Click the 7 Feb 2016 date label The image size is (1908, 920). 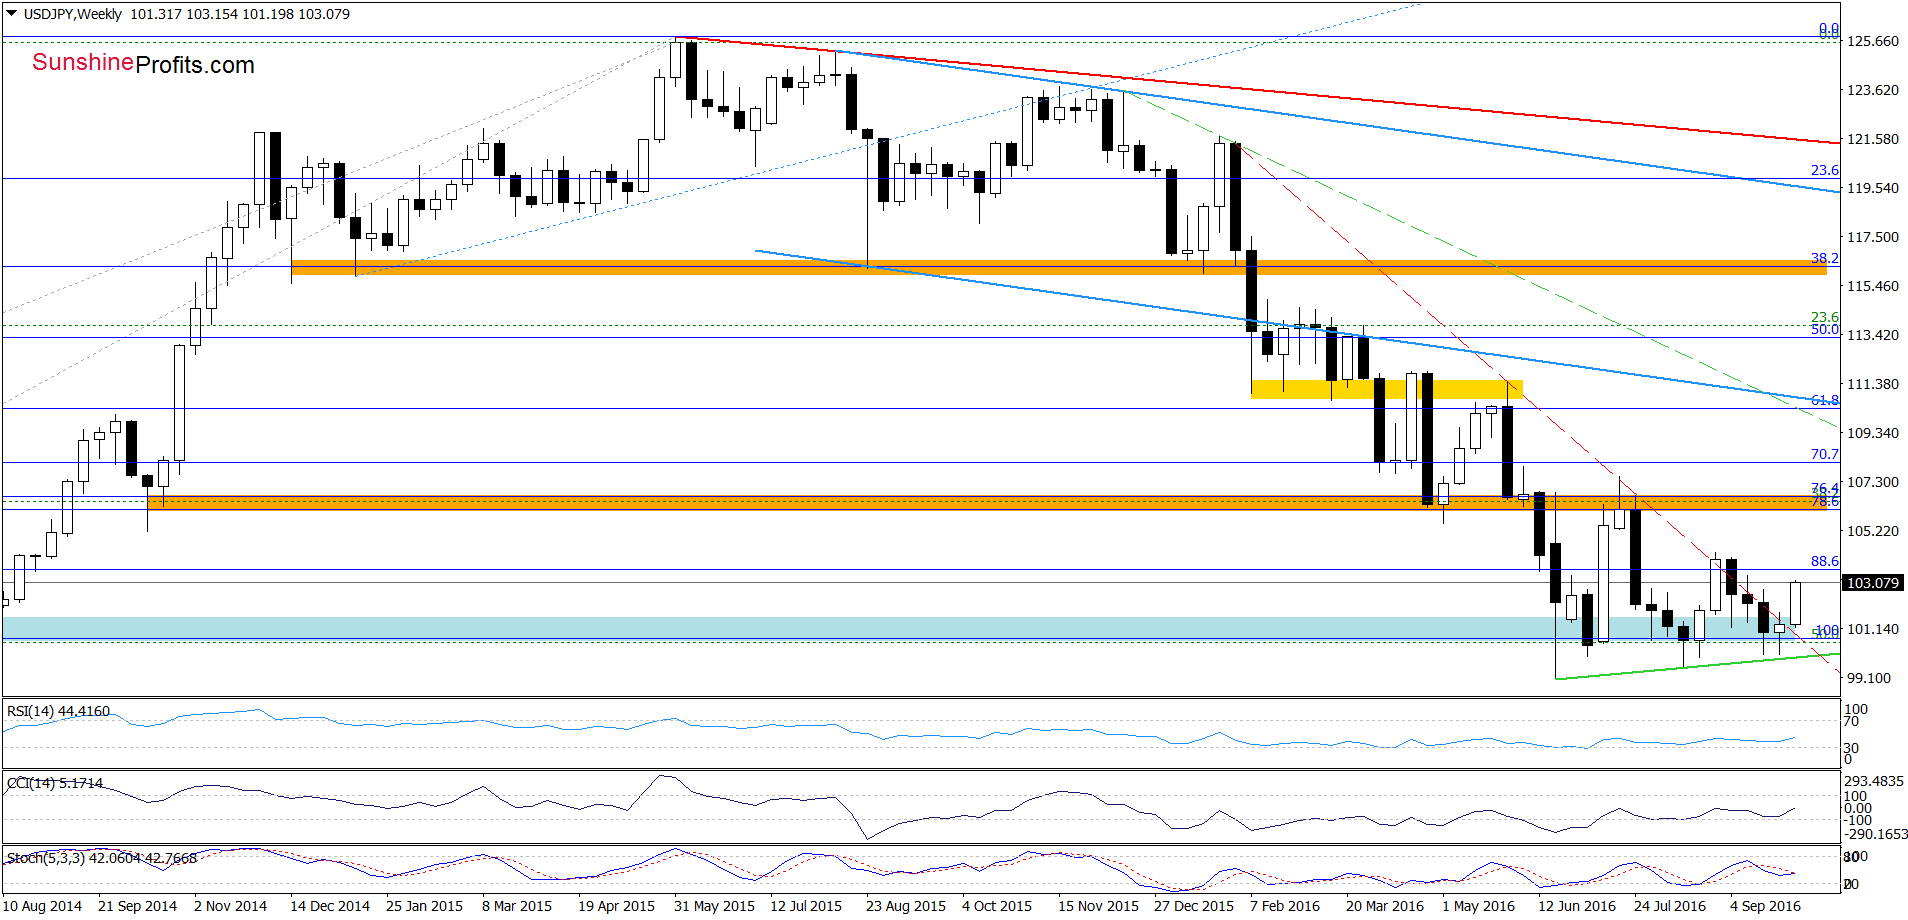click(1284, 906)
